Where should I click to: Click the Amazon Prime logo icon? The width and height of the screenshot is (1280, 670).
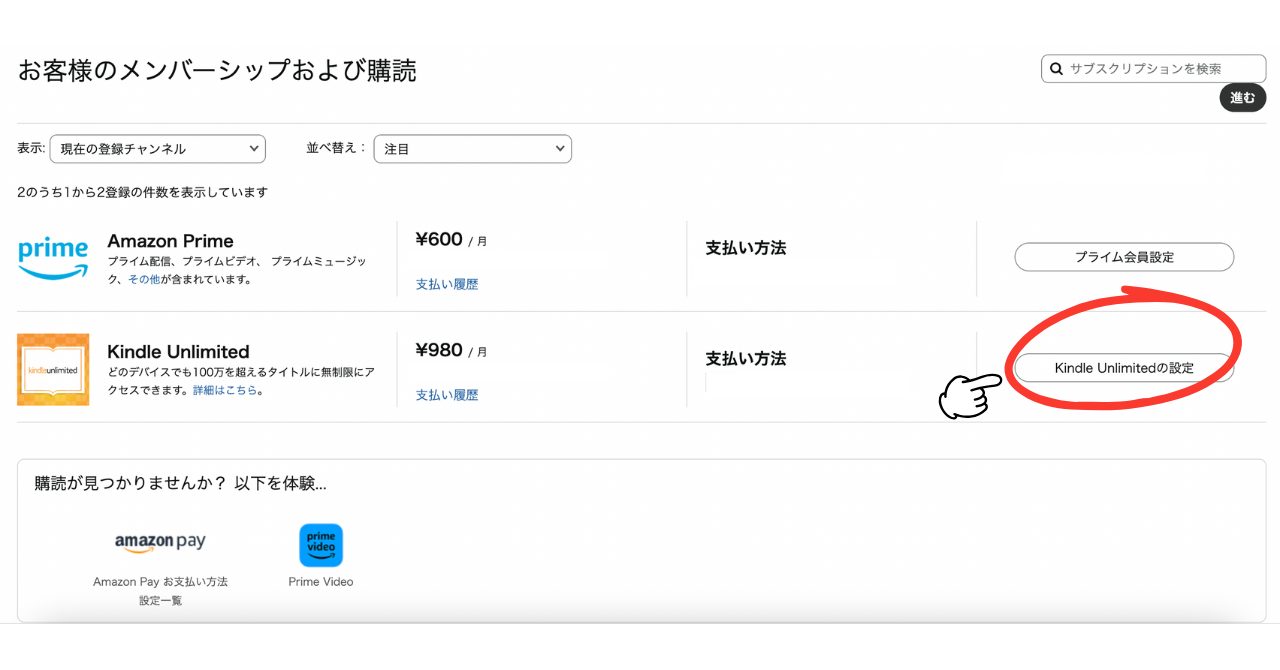(52, 257)
